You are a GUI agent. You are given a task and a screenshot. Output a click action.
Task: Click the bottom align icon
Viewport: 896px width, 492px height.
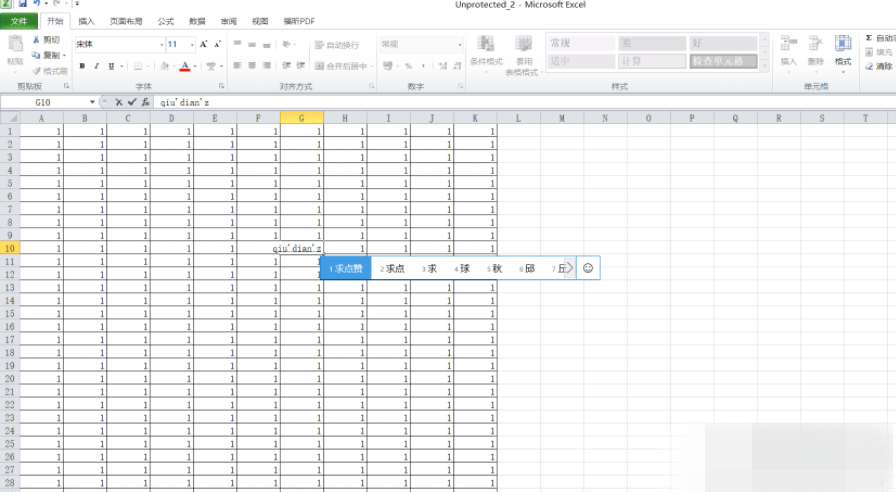coord(266,44)
